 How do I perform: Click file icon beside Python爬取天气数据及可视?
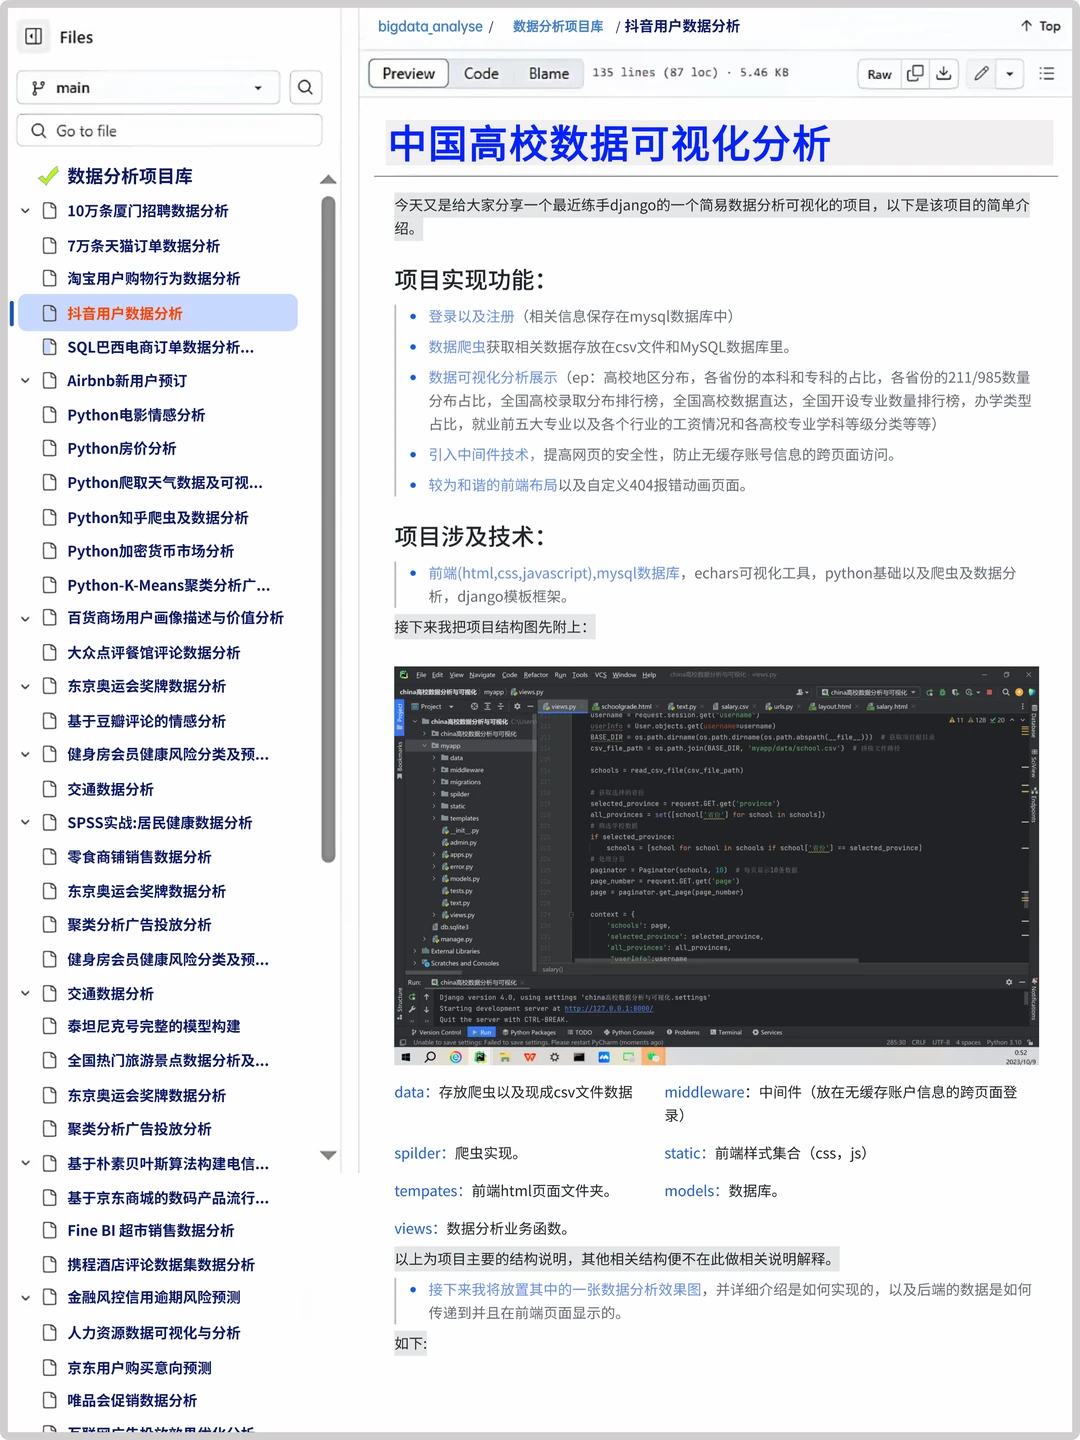pyautogui.click(x=49, y=482)
